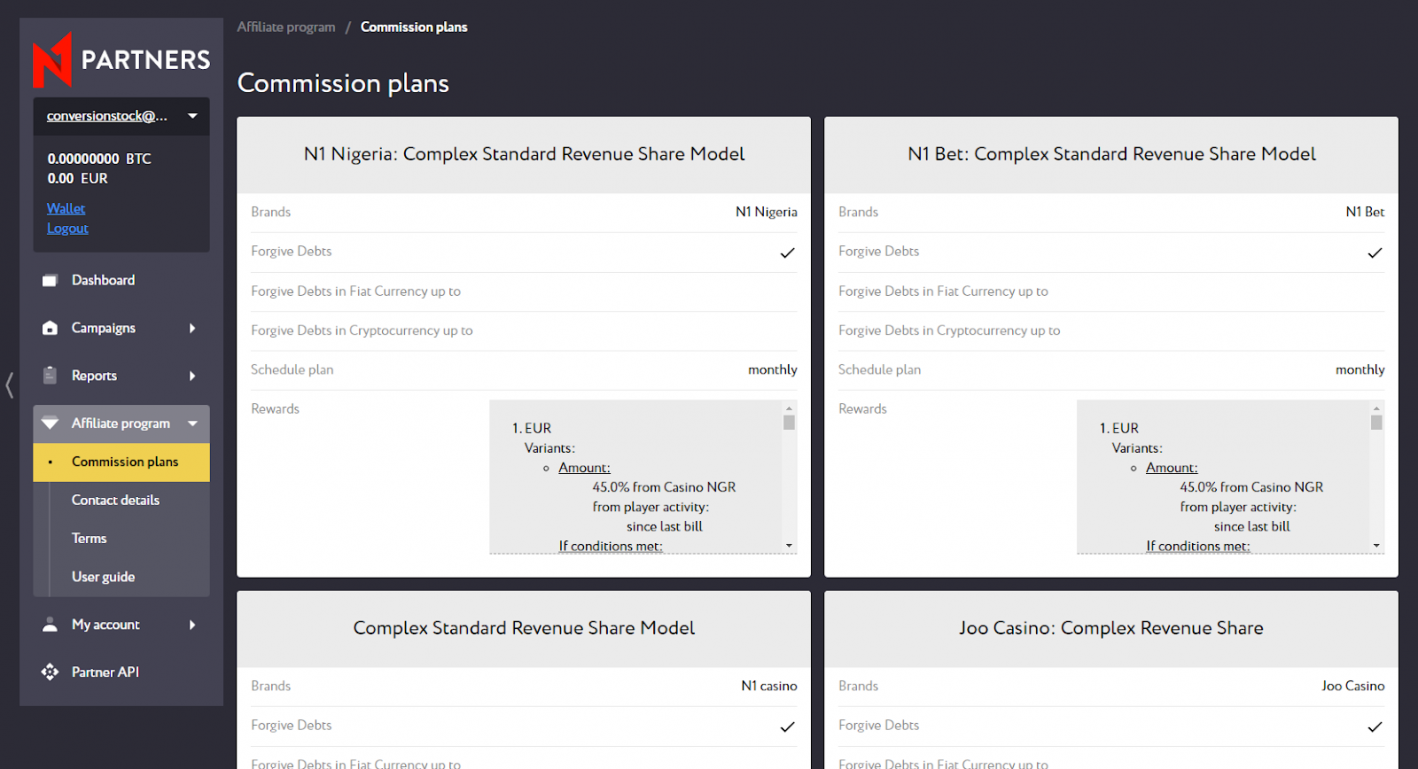This screenshot has height=769, width=1418.
Task: Click Joo Casino brand value
Action: [x=1353, y=686]
